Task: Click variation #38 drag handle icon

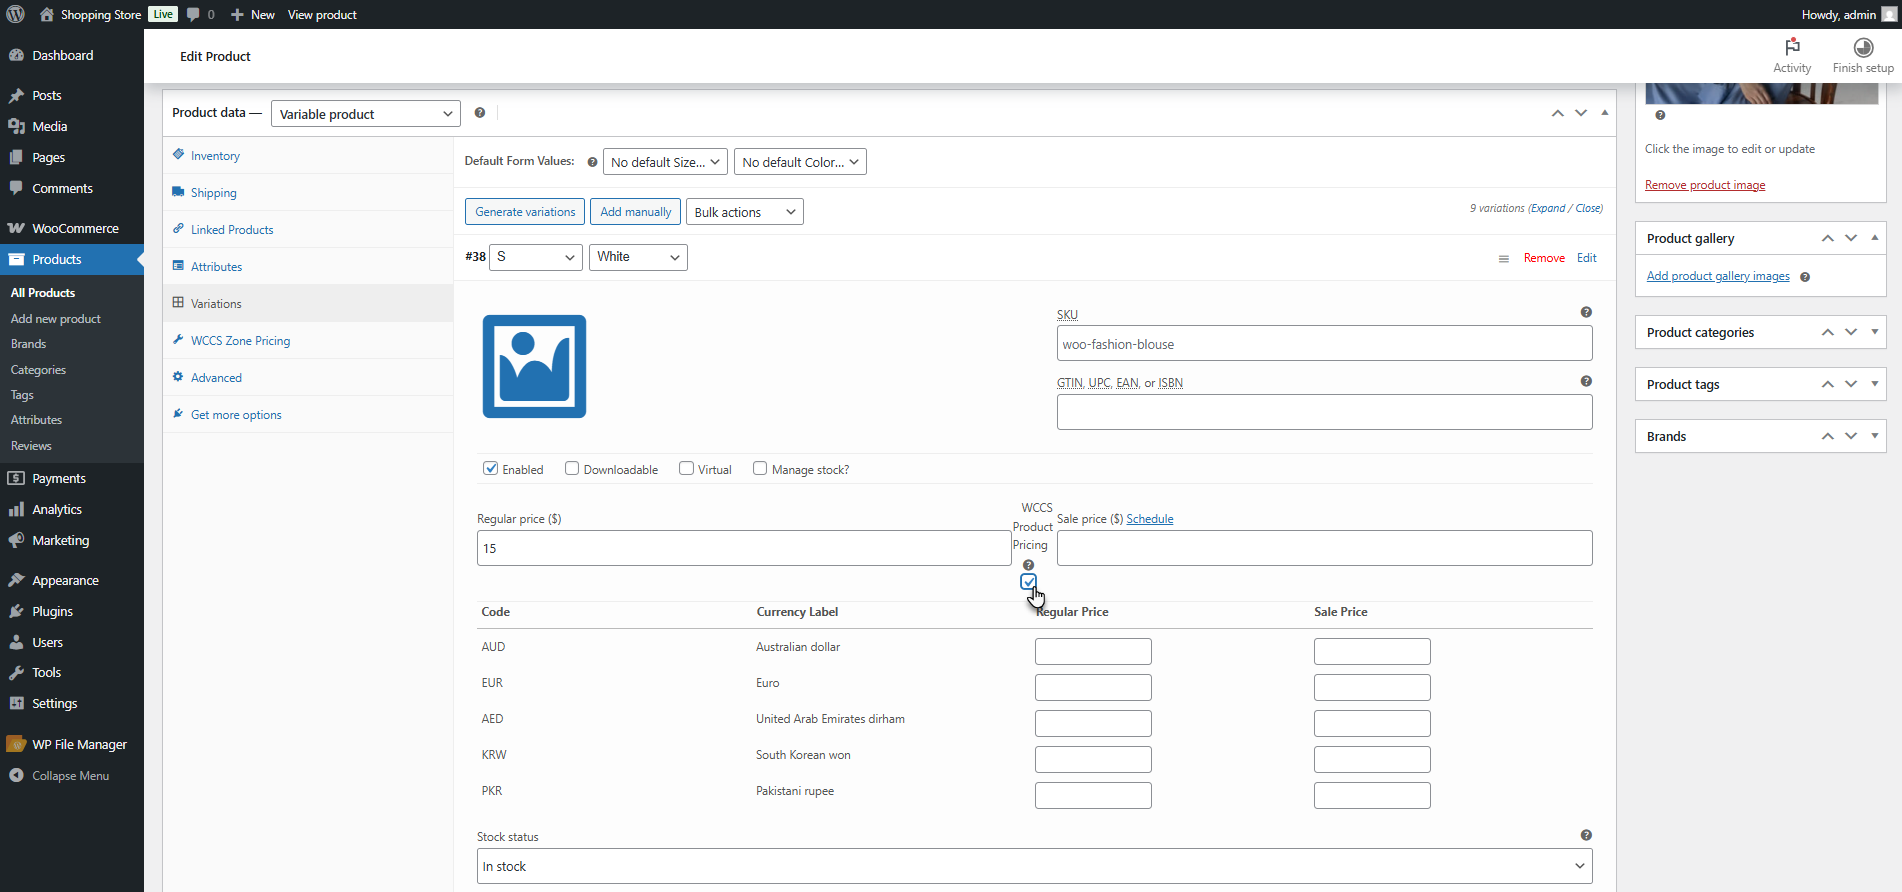Action: [1503, 259]
